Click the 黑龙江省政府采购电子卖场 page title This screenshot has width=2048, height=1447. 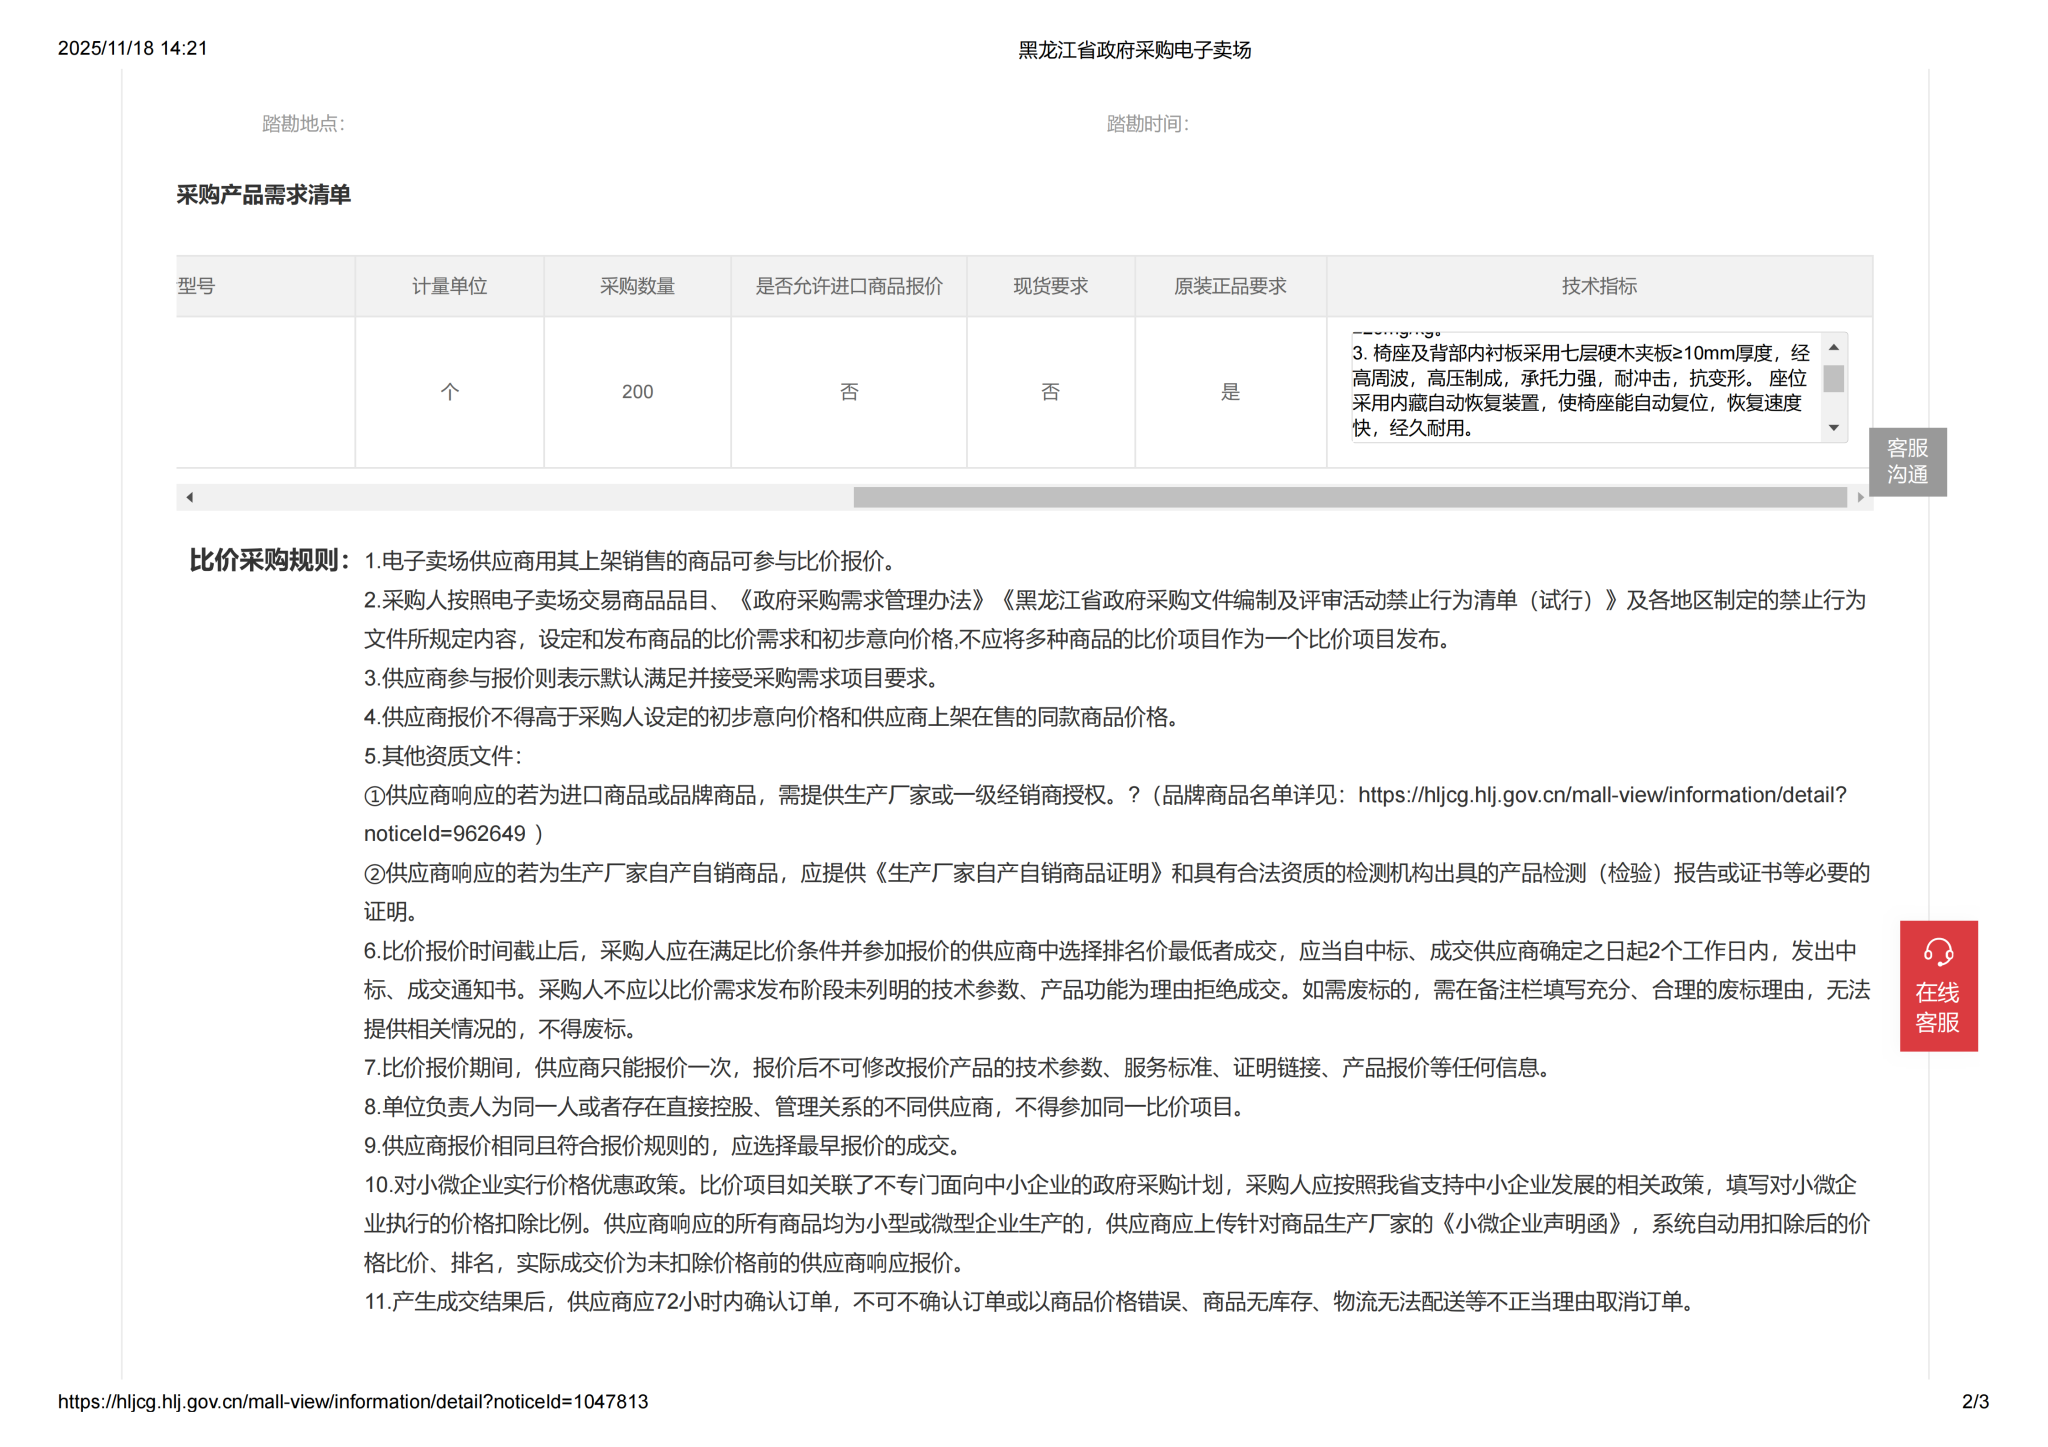pyautogui.click(x=1134, y=50)
